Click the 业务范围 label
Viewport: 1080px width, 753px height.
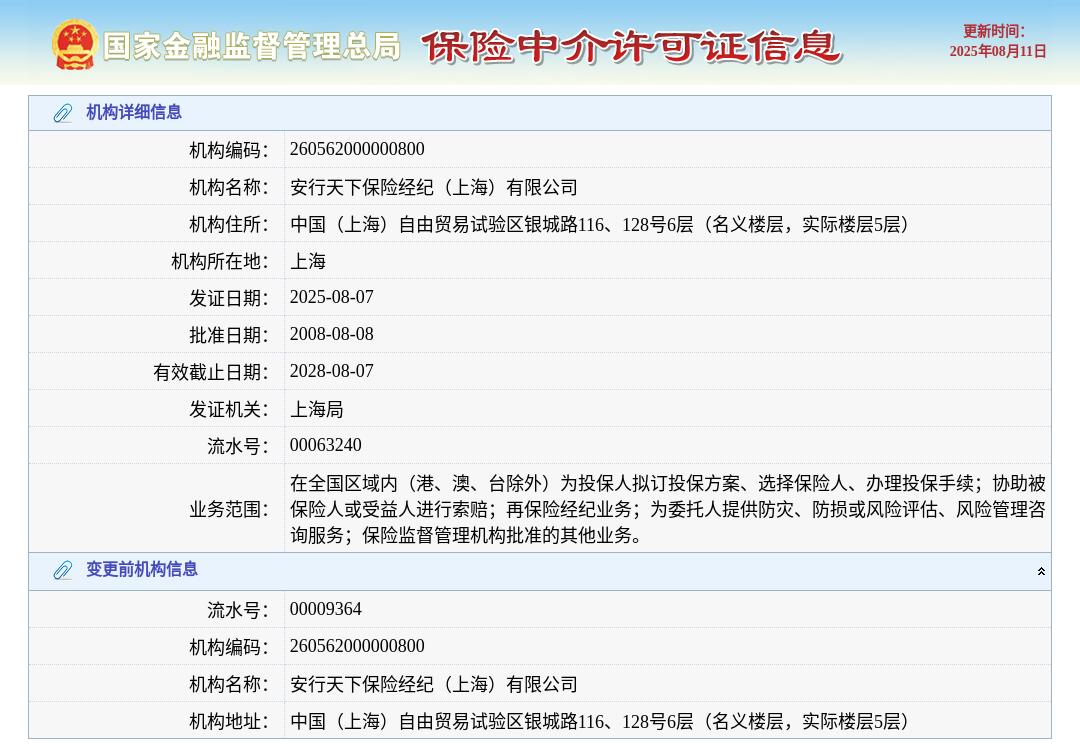229,510
